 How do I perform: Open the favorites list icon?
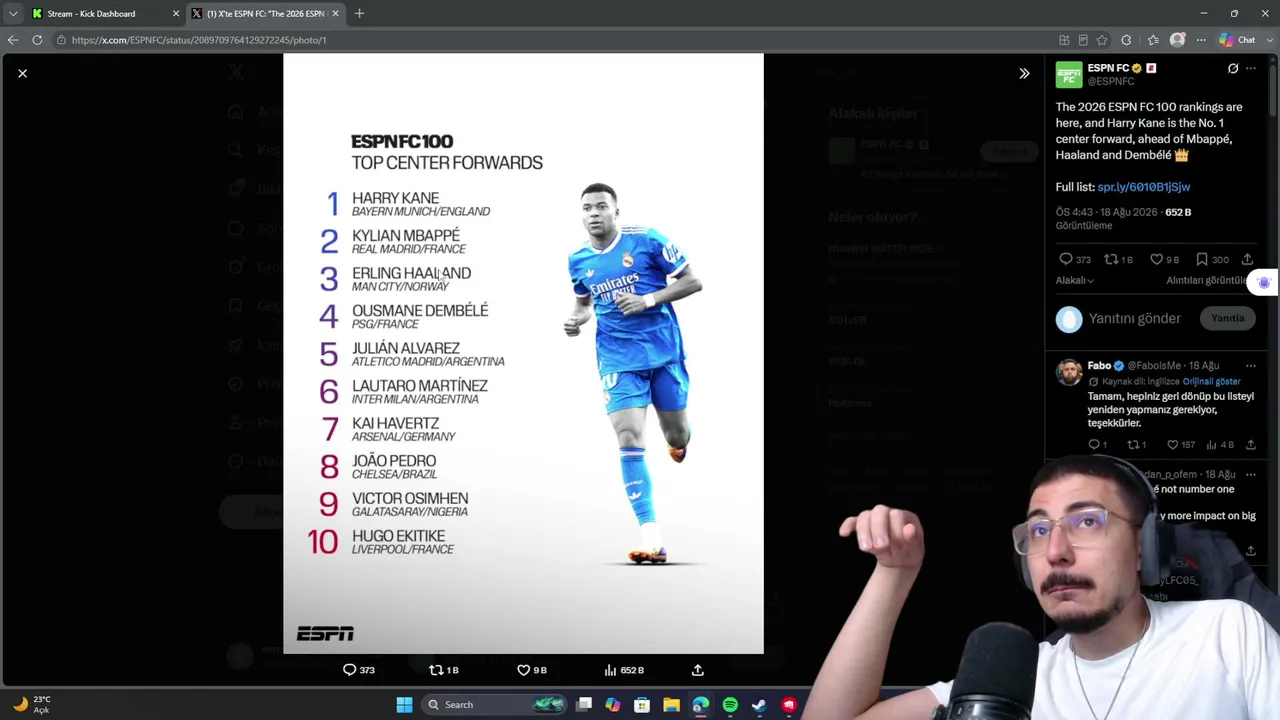1153,40
